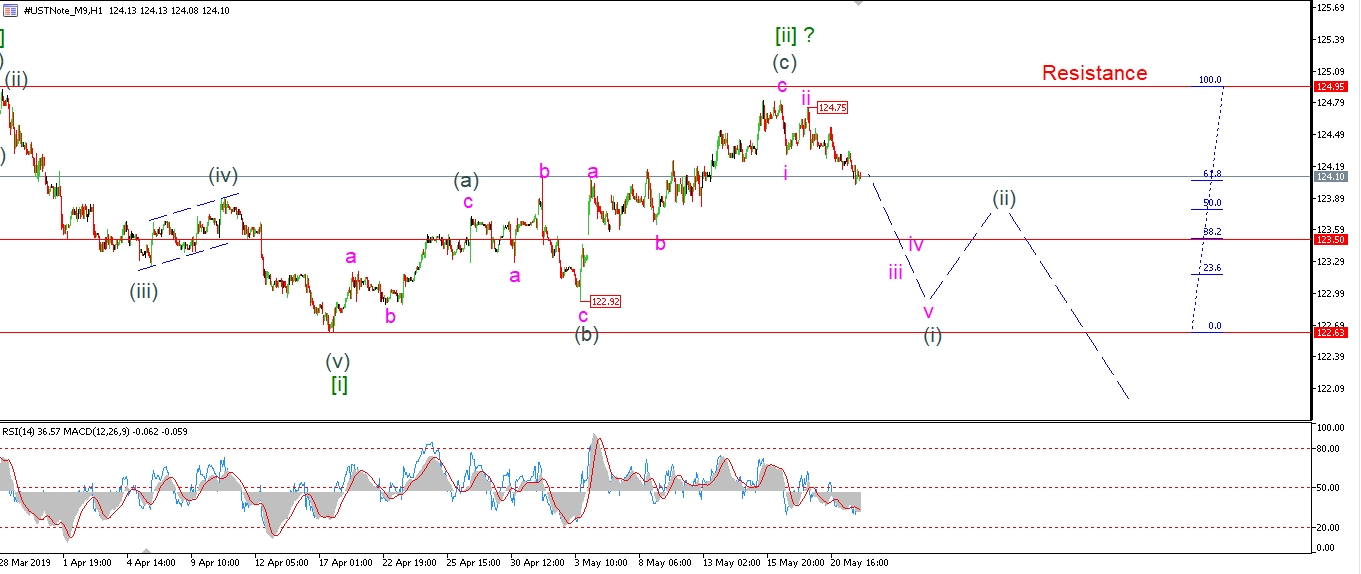Click the 122.92 price arrow label

605,301
